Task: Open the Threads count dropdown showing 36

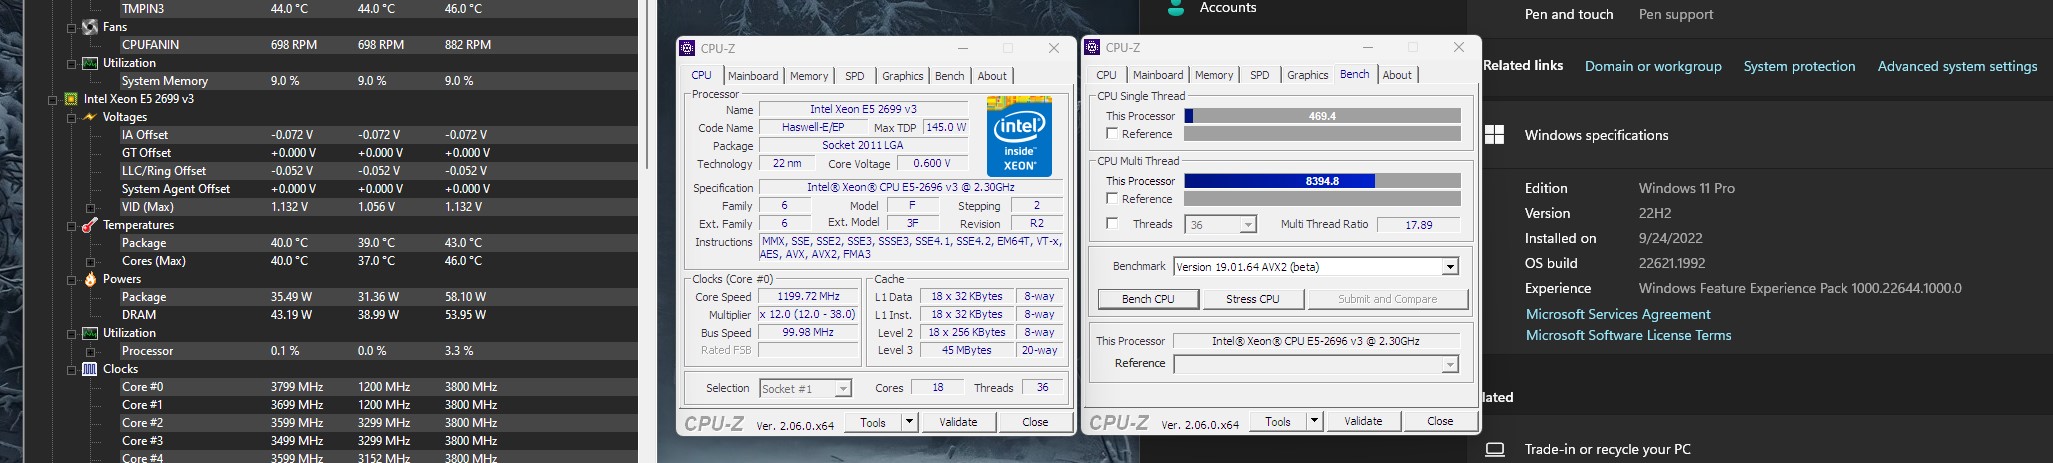Action: [1247, 225]
